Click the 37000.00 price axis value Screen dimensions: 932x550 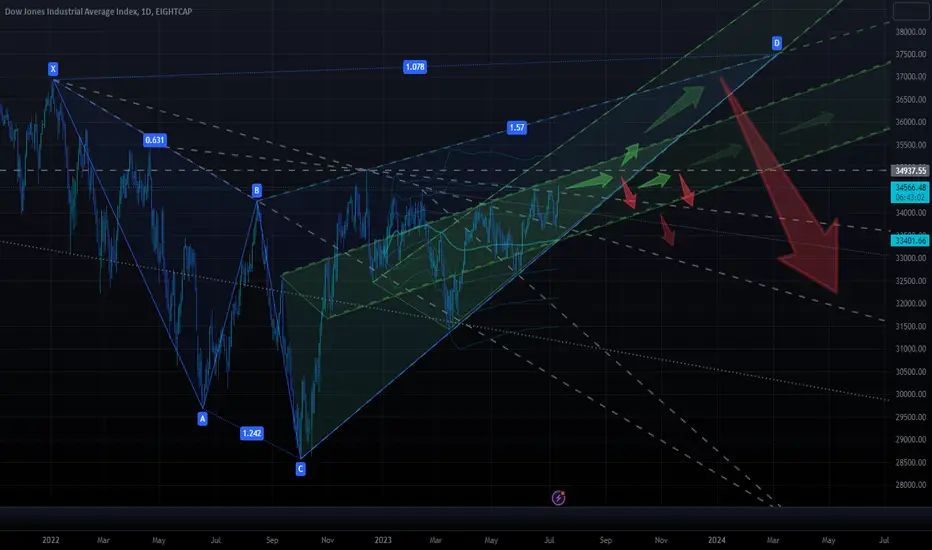911,77
